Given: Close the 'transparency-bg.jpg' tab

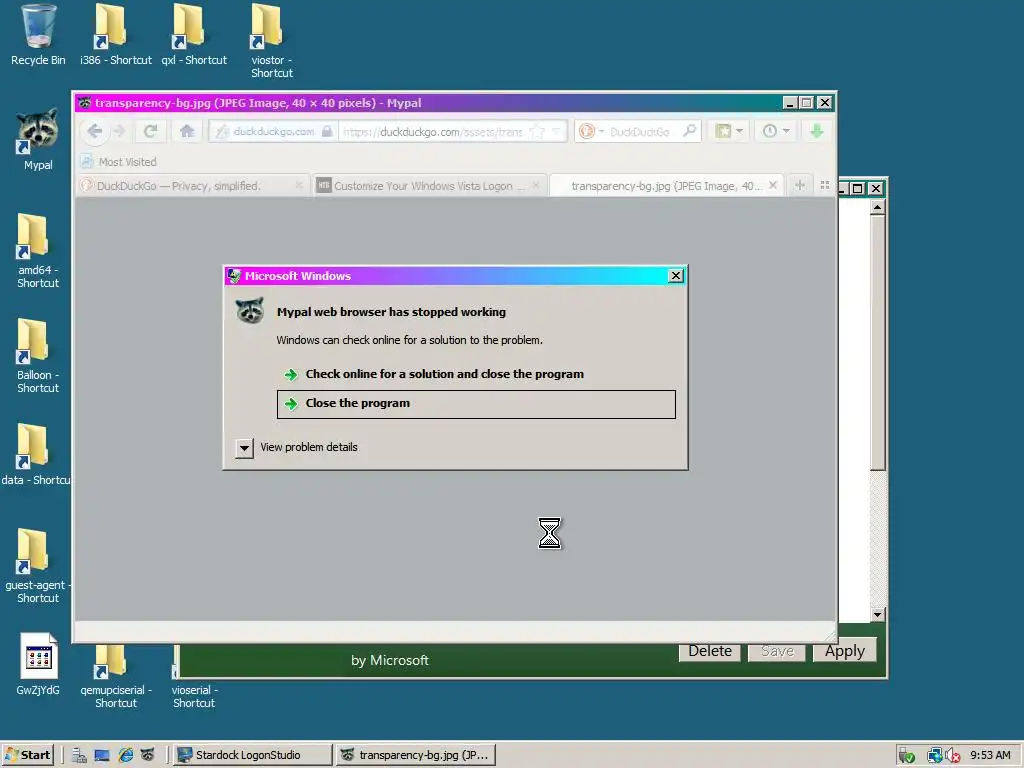Looking at the screenshot, I should [773, 185].
